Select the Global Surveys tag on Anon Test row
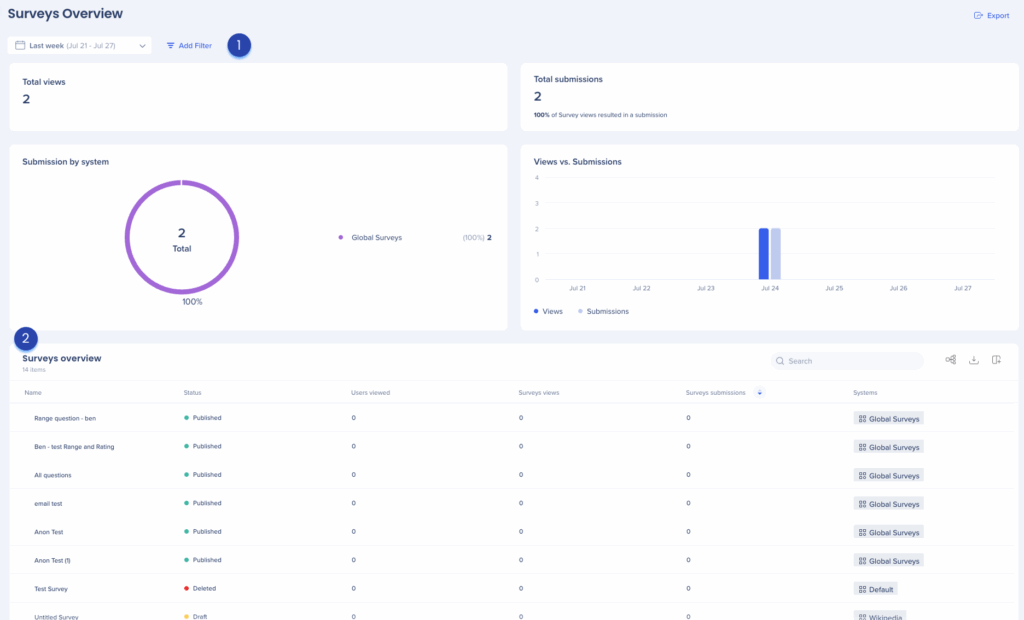The image size is (1024, 620). [x=888, y=531]
